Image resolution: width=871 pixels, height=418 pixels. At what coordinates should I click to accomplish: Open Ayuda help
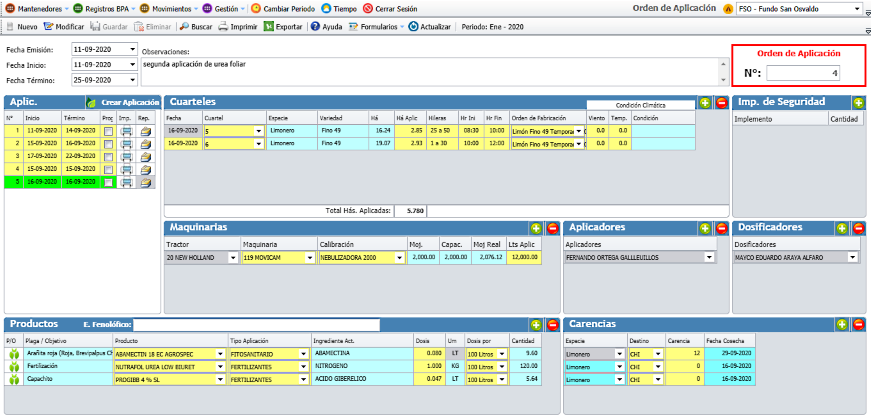tap(327, 27)
